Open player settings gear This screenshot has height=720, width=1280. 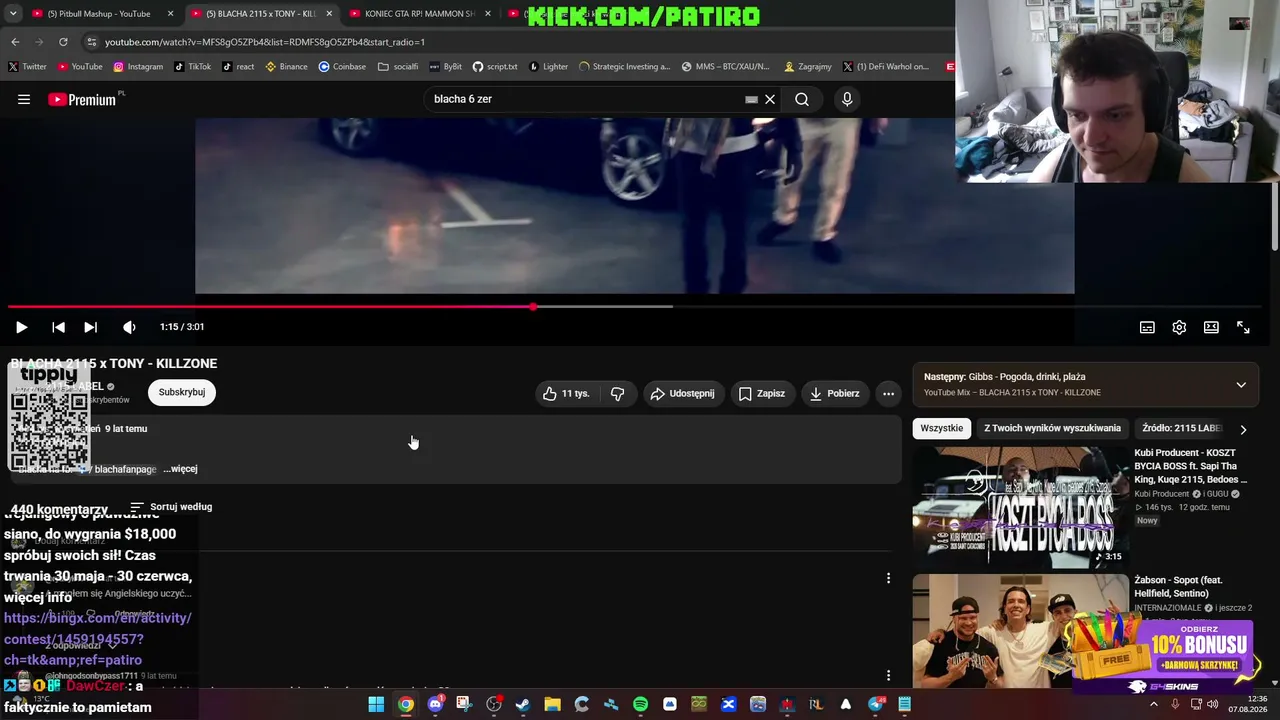1179,327
